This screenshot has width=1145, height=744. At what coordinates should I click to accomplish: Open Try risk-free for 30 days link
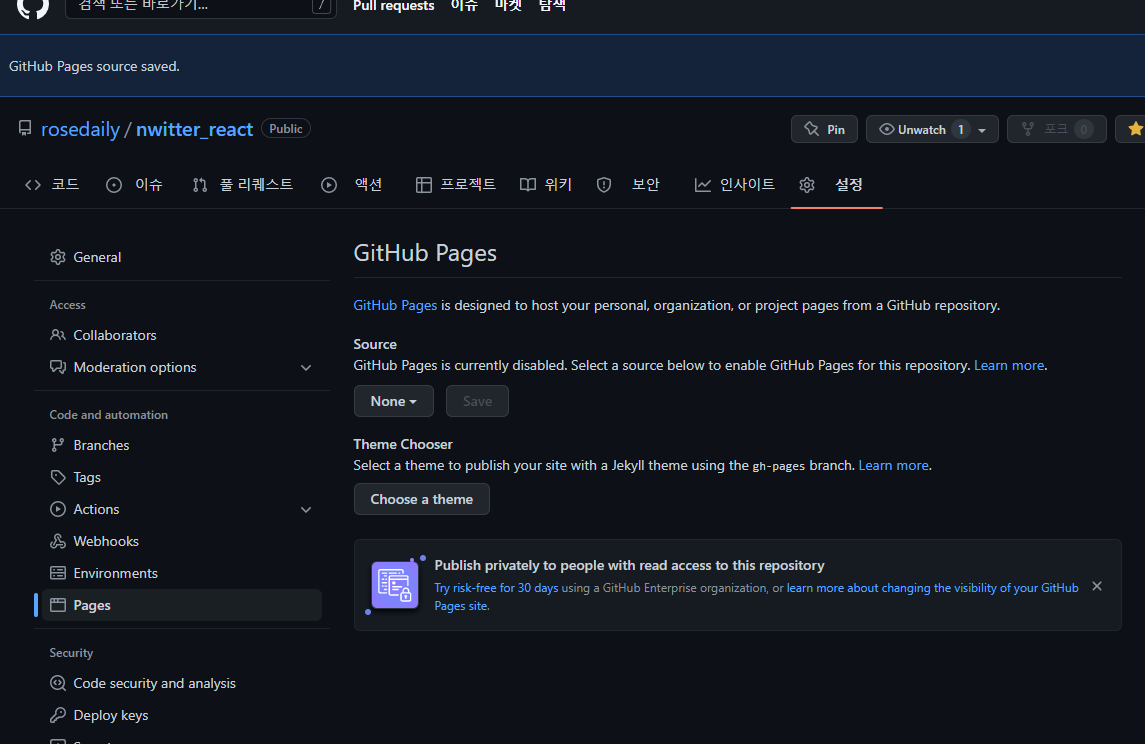pos(496,588)
